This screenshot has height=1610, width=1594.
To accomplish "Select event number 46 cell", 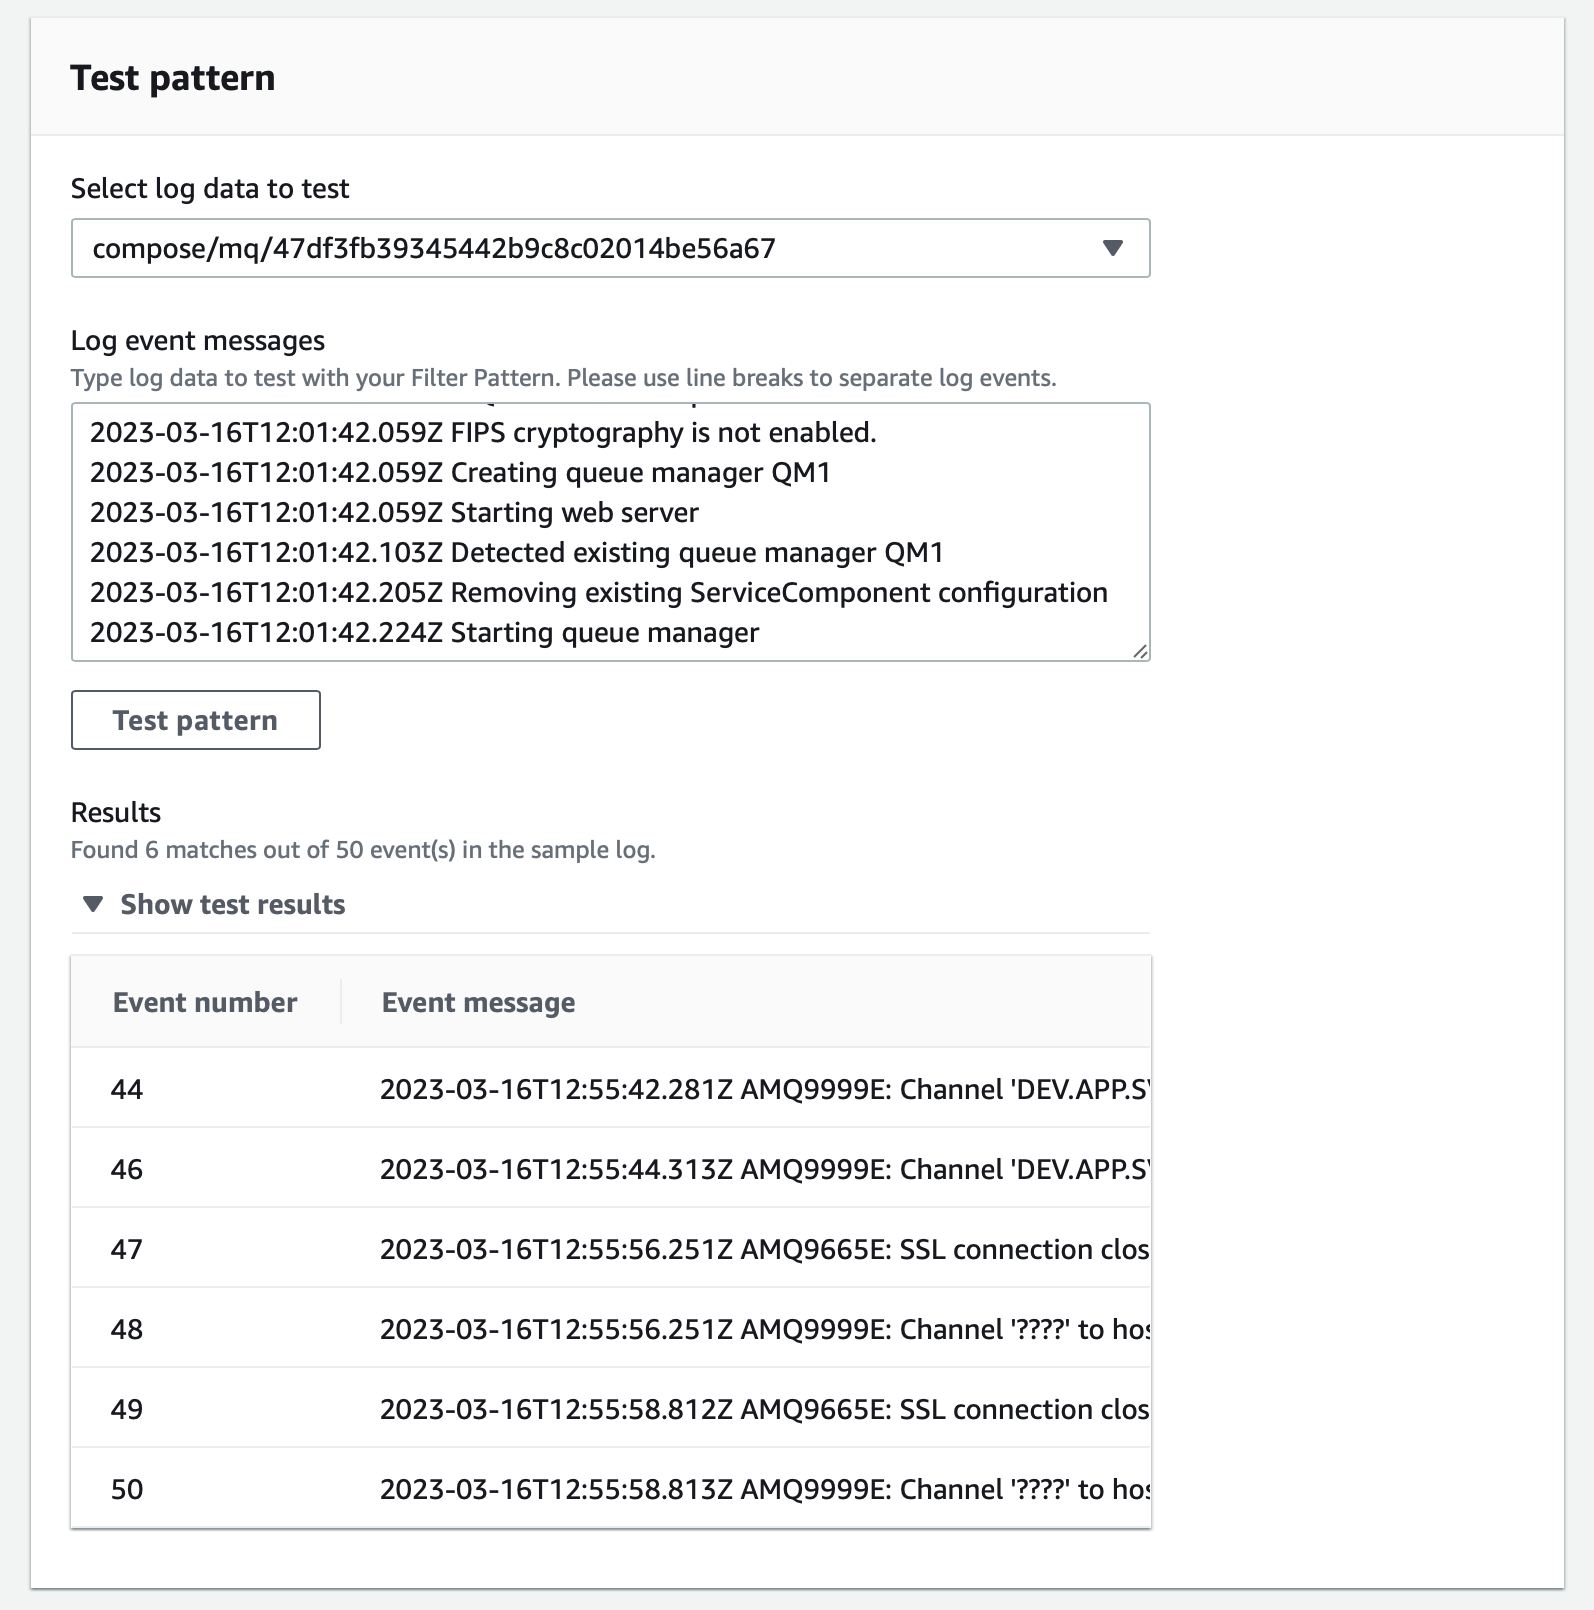I will tap(127, 1169).
